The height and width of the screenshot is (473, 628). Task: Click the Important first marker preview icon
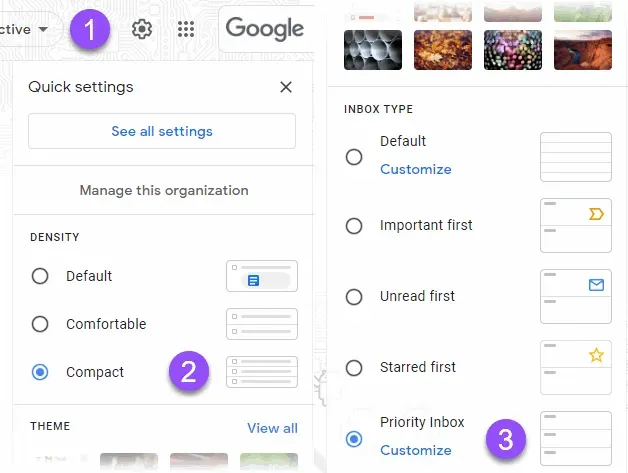click(x=596, y=214)
